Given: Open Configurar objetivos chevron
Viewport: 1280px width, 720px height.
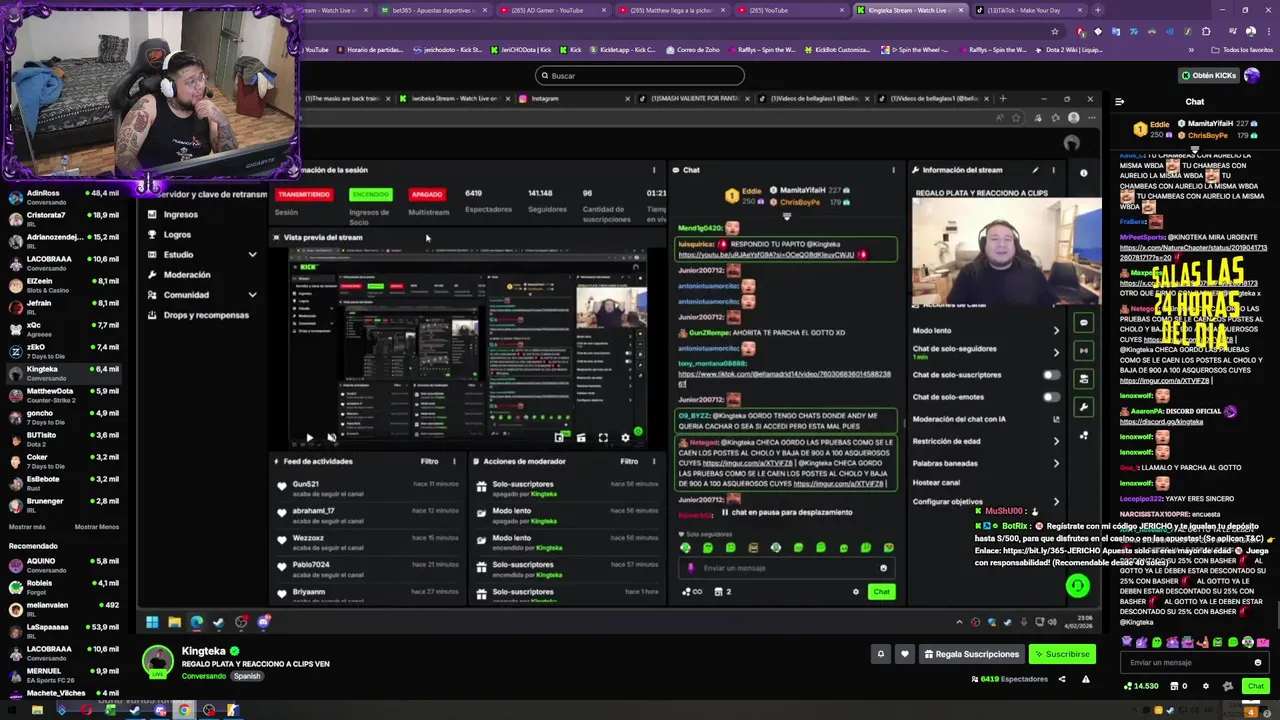Looking at the screenshot, I should (1056, 501).
